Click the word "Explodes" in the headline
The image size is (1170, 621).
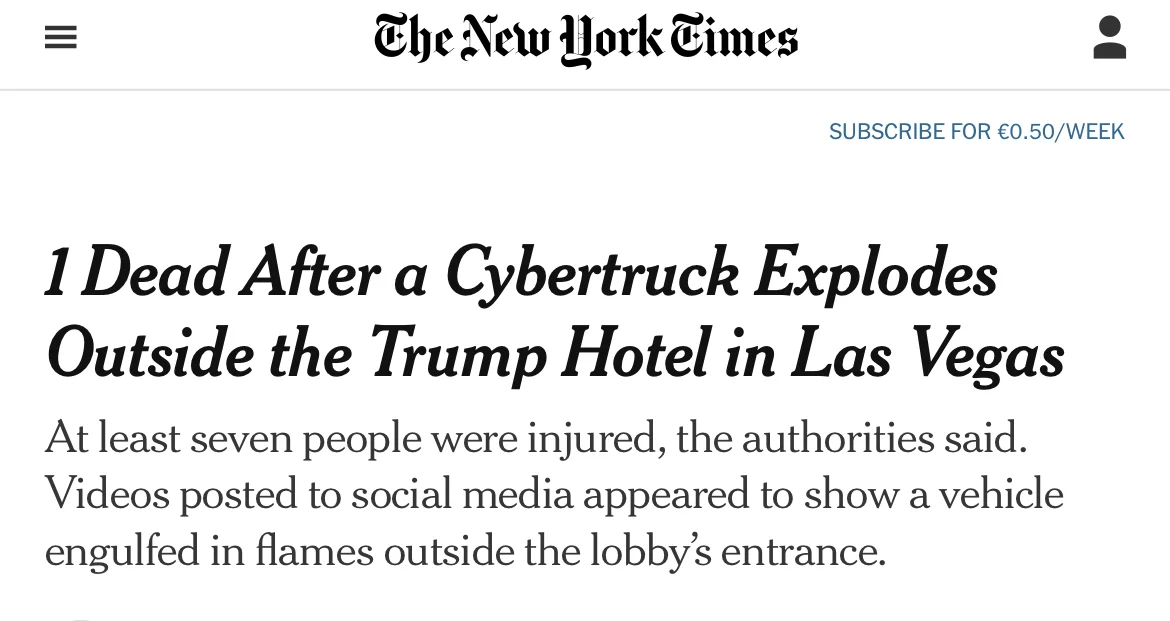[x=875, y=274]
